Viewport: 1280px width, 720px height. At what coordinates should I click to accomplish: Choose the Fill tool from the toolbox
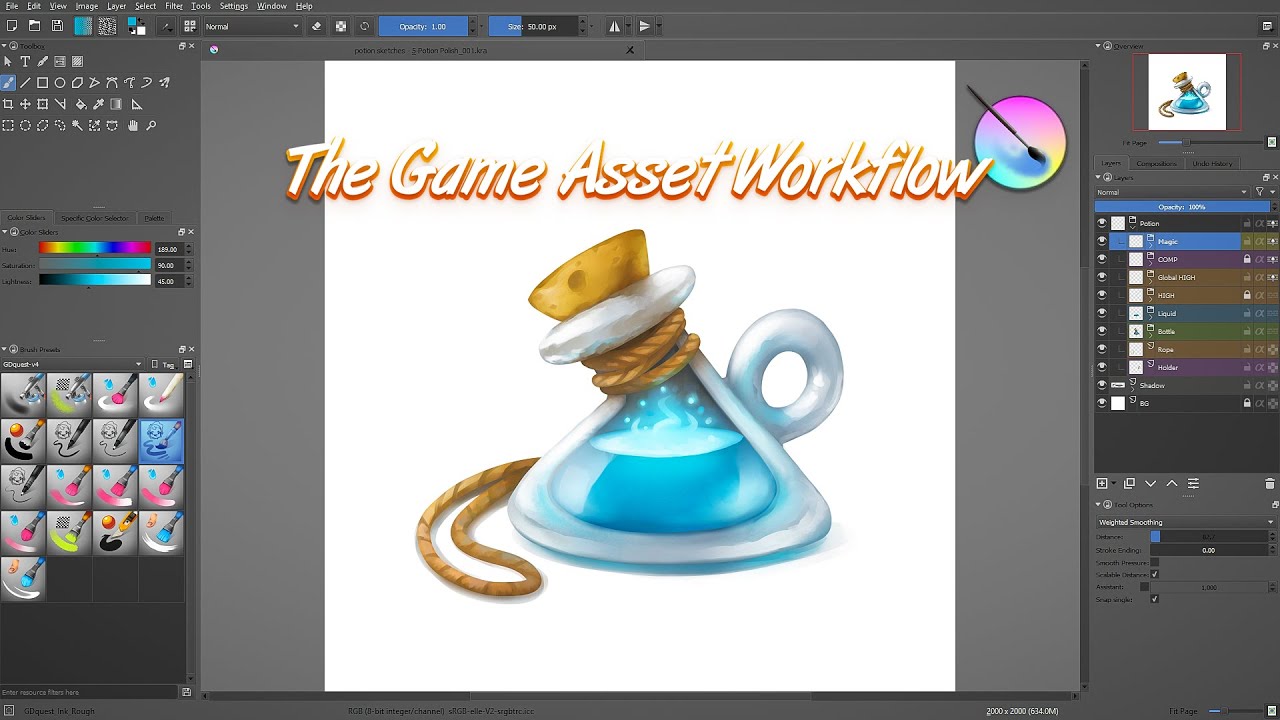[80, 104]
